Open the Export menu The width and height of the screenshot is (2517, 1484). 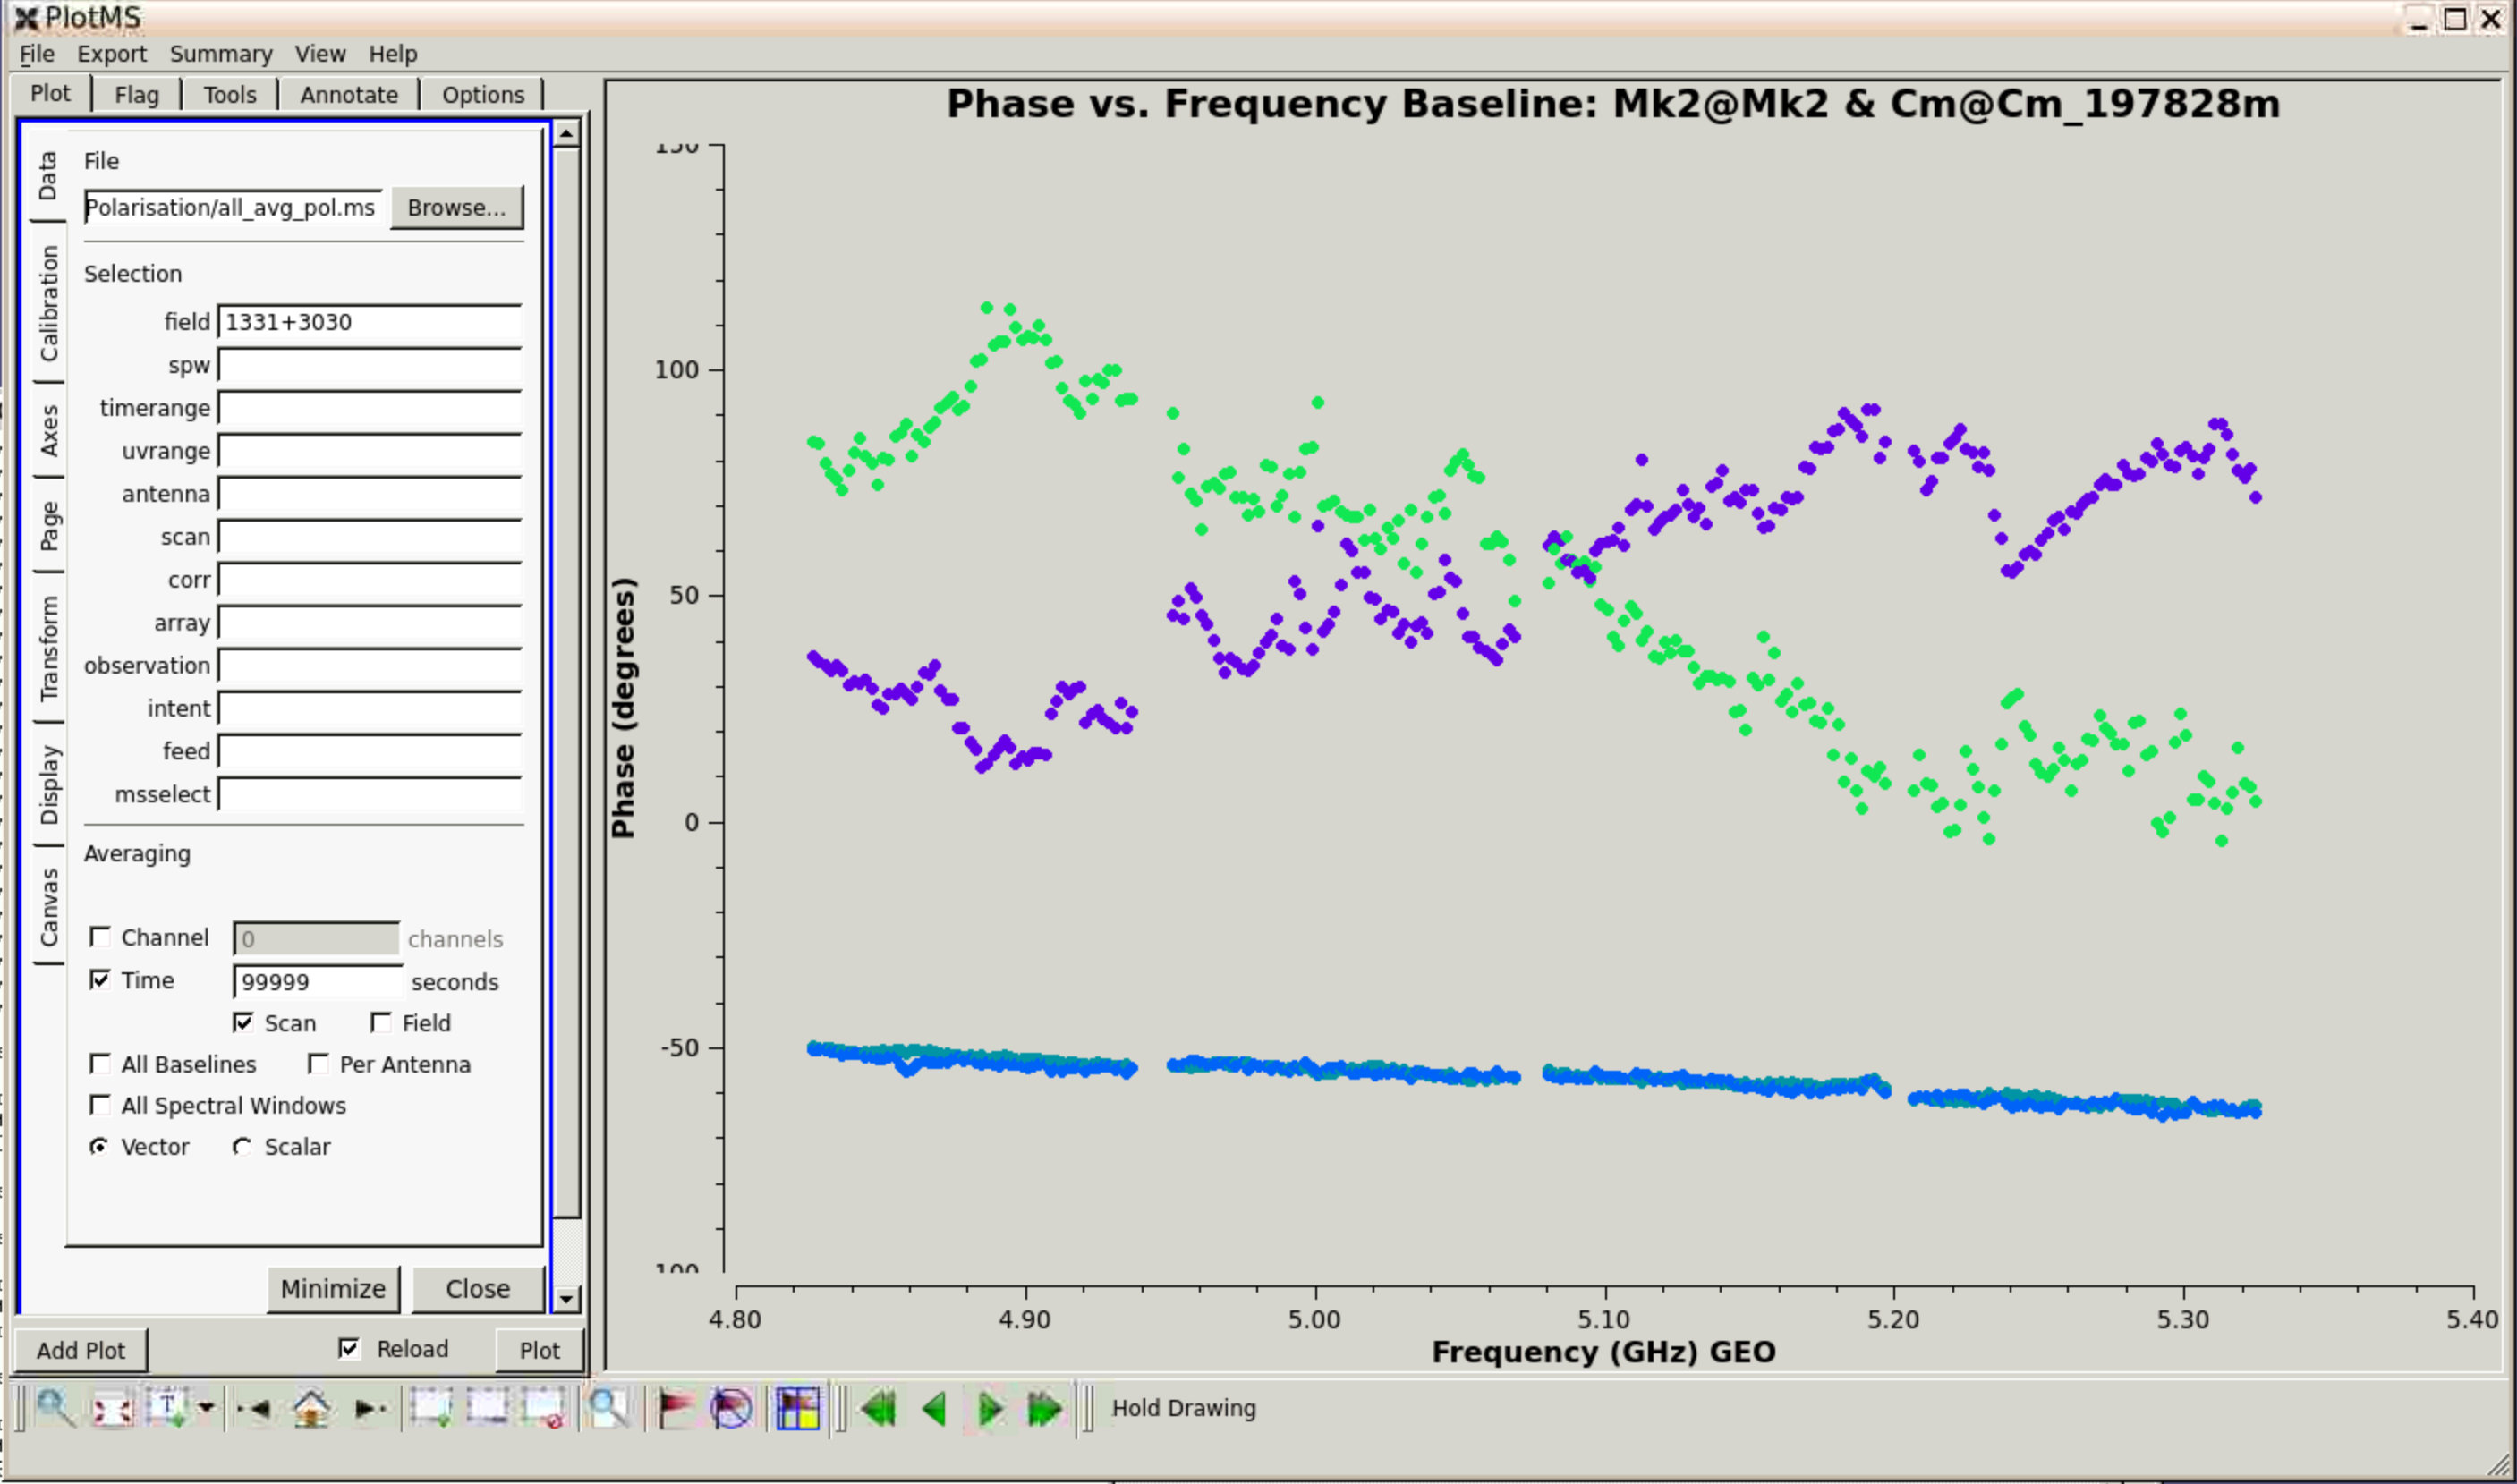click(112, 54)
